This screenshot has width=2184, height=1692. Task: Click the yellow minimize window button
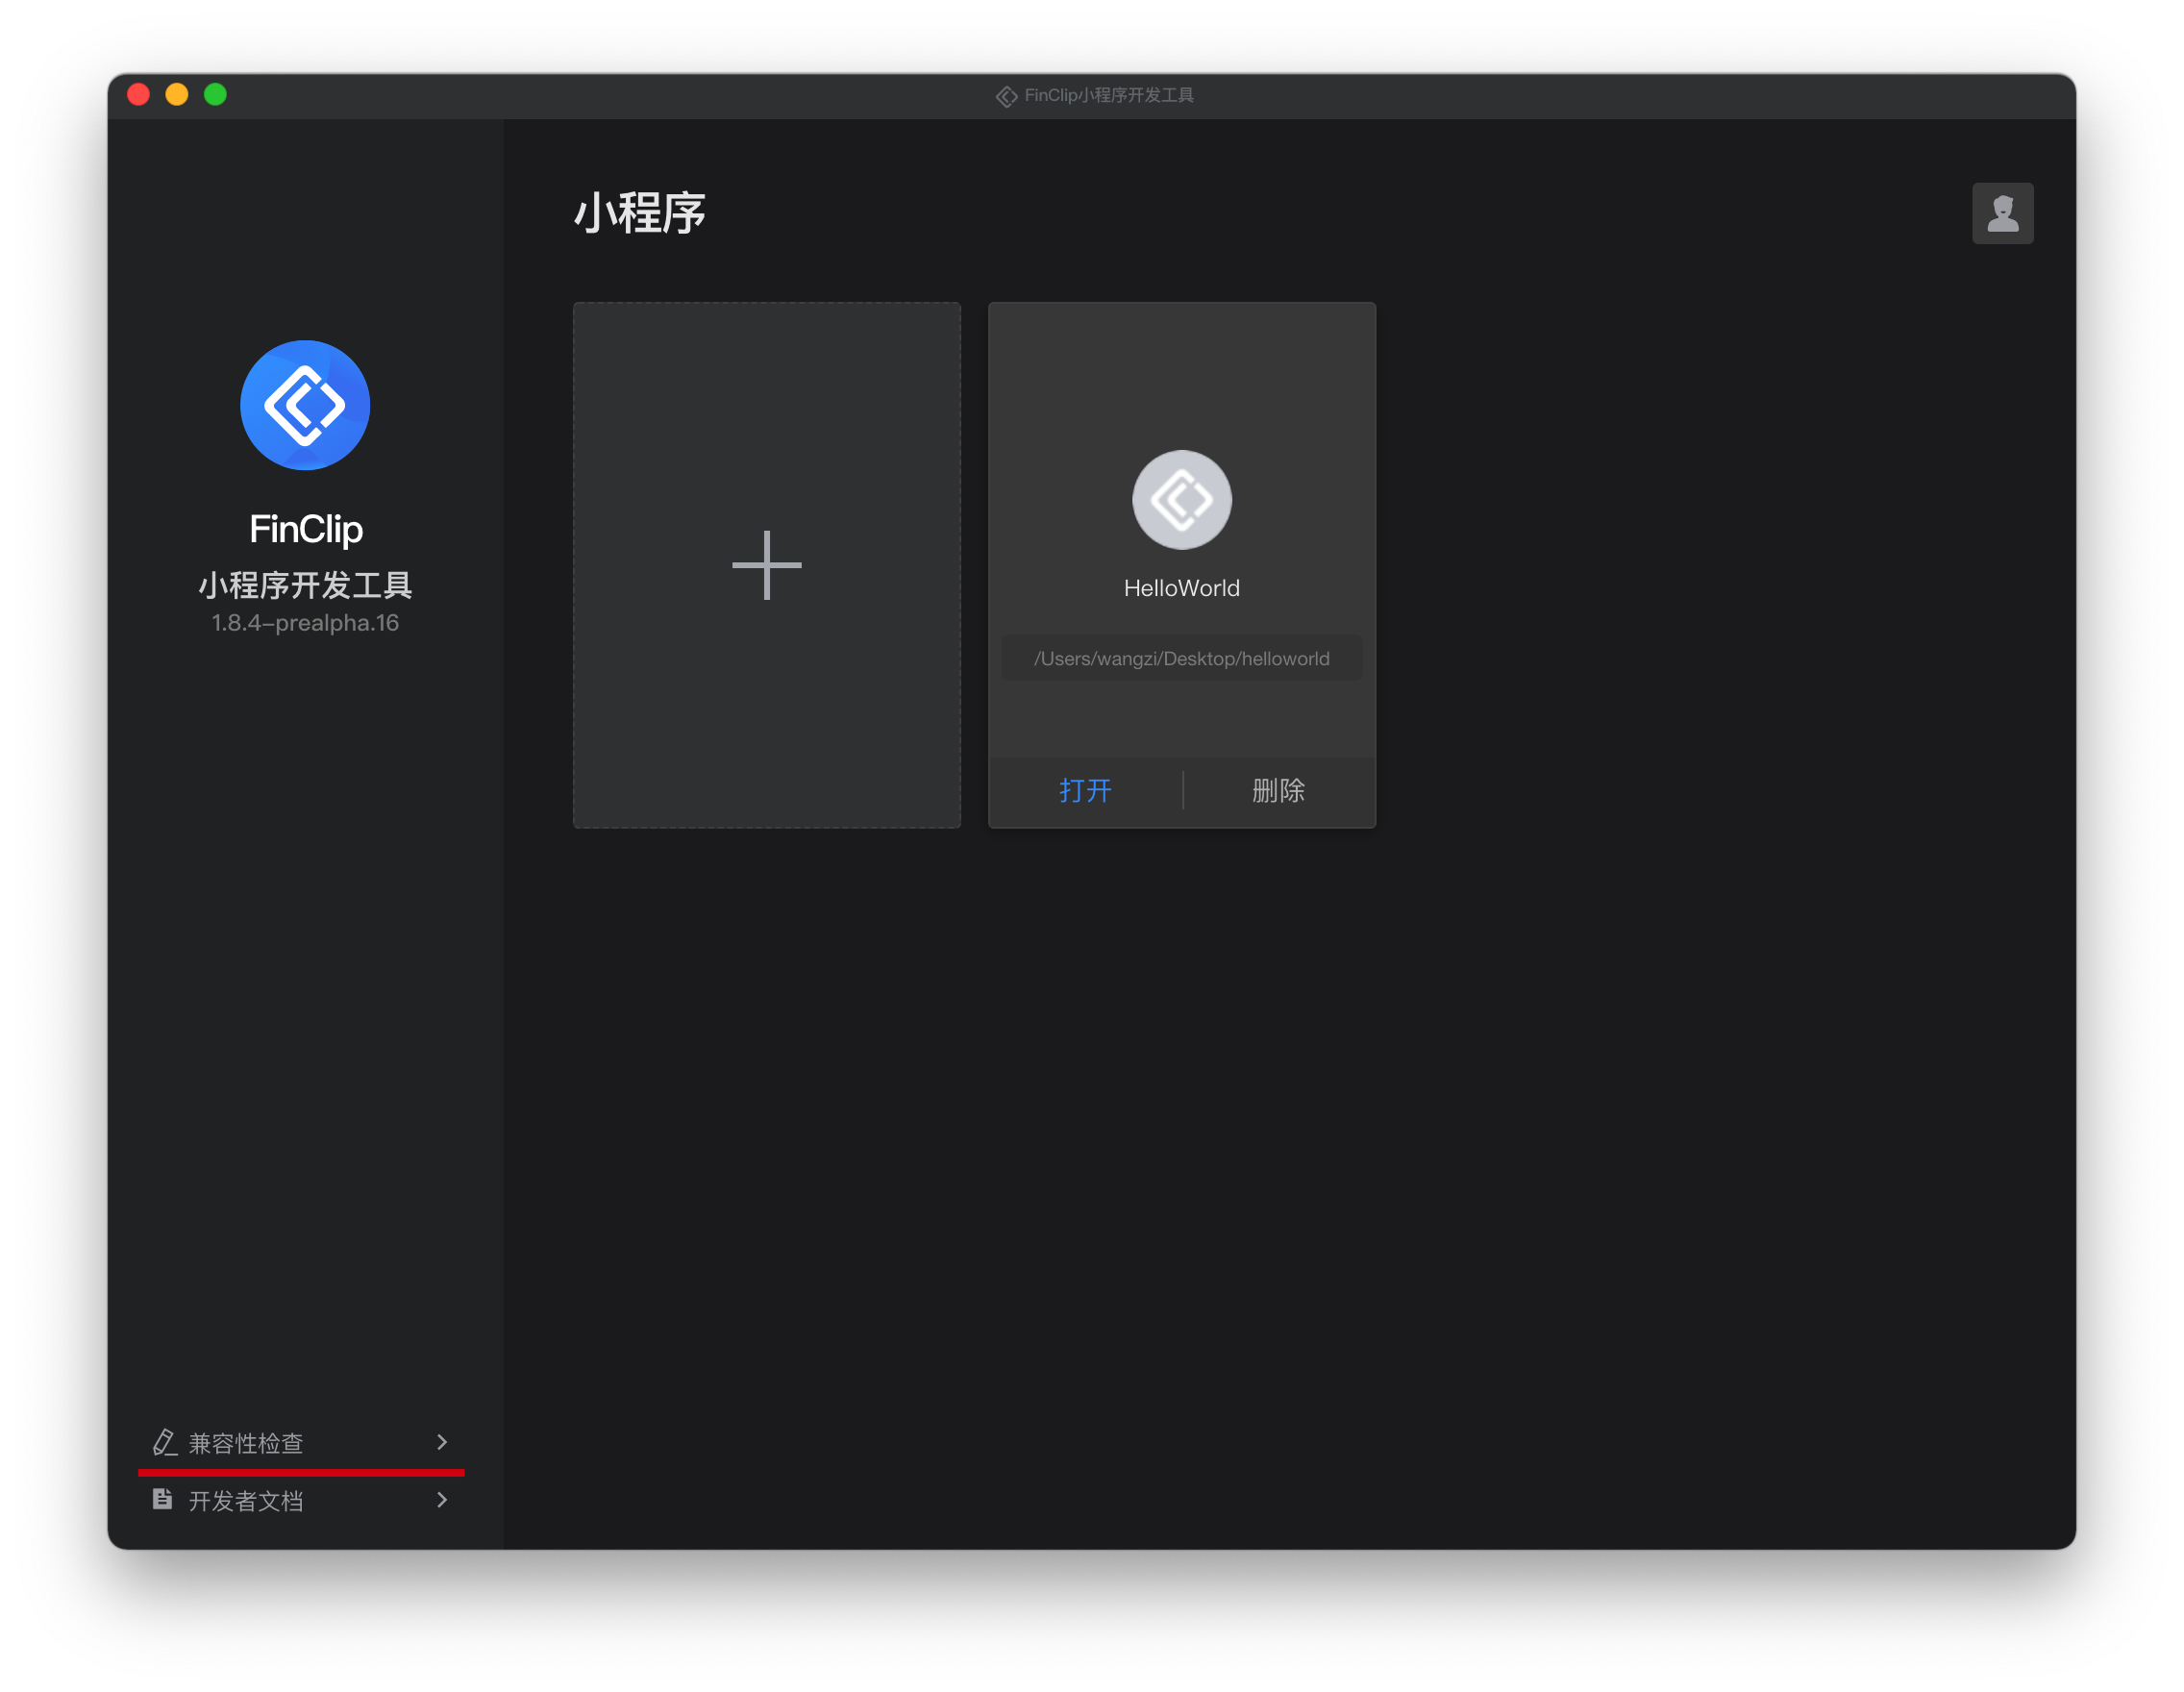(177, 95)
